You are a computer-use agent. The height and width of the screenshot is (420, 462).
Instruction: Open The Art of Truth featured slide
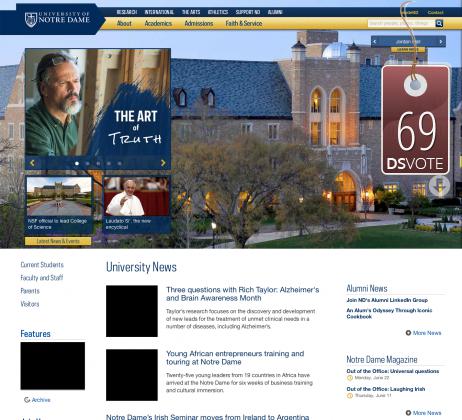[98, 102]
